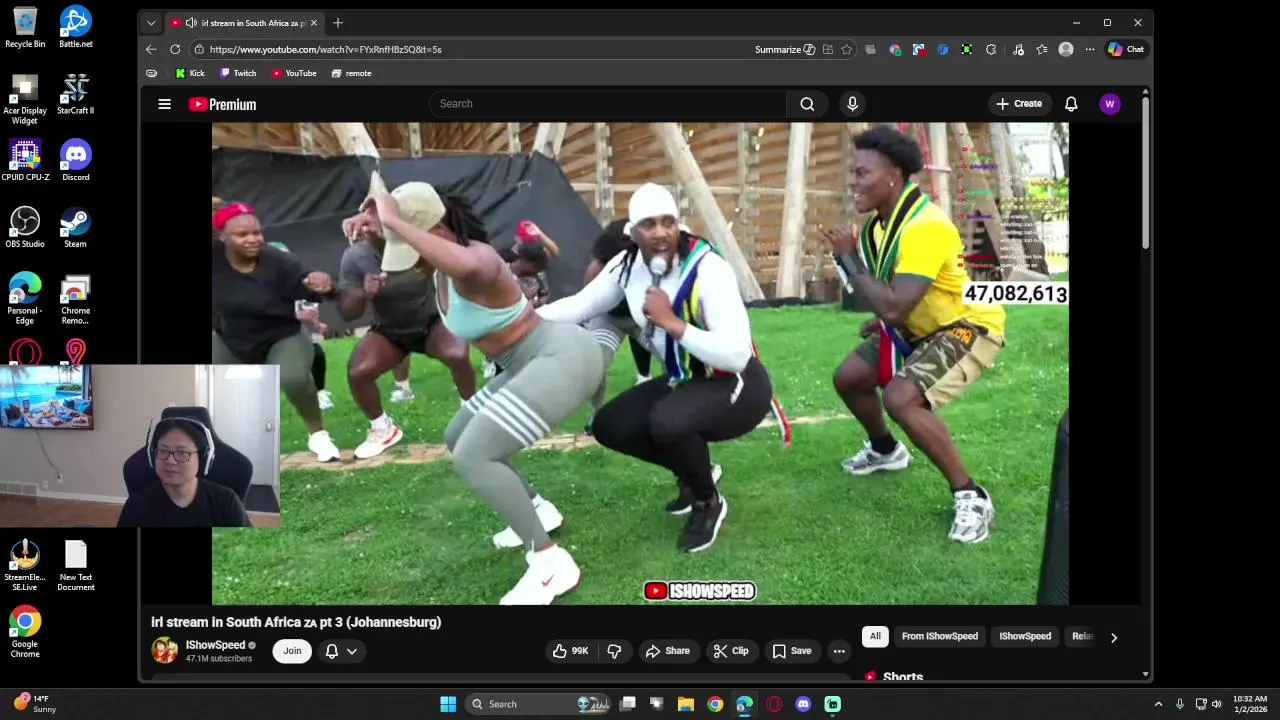This screenshot has height=720, width=1280.
Task: Open Discord from the taskbar
Action: pos(803,704)
